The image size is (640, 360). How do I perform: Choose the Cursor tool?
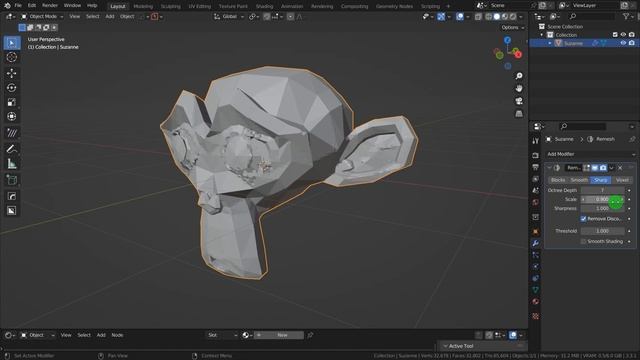point(12,57)
